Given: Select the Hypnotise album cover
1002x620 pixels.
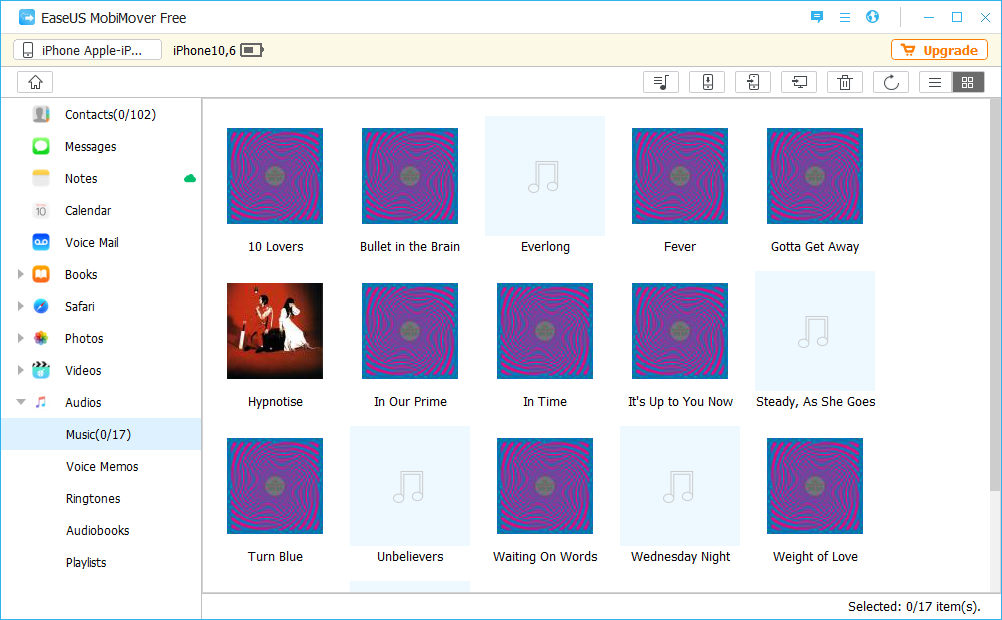Looking at the screenshot, I should click(275, 331).
